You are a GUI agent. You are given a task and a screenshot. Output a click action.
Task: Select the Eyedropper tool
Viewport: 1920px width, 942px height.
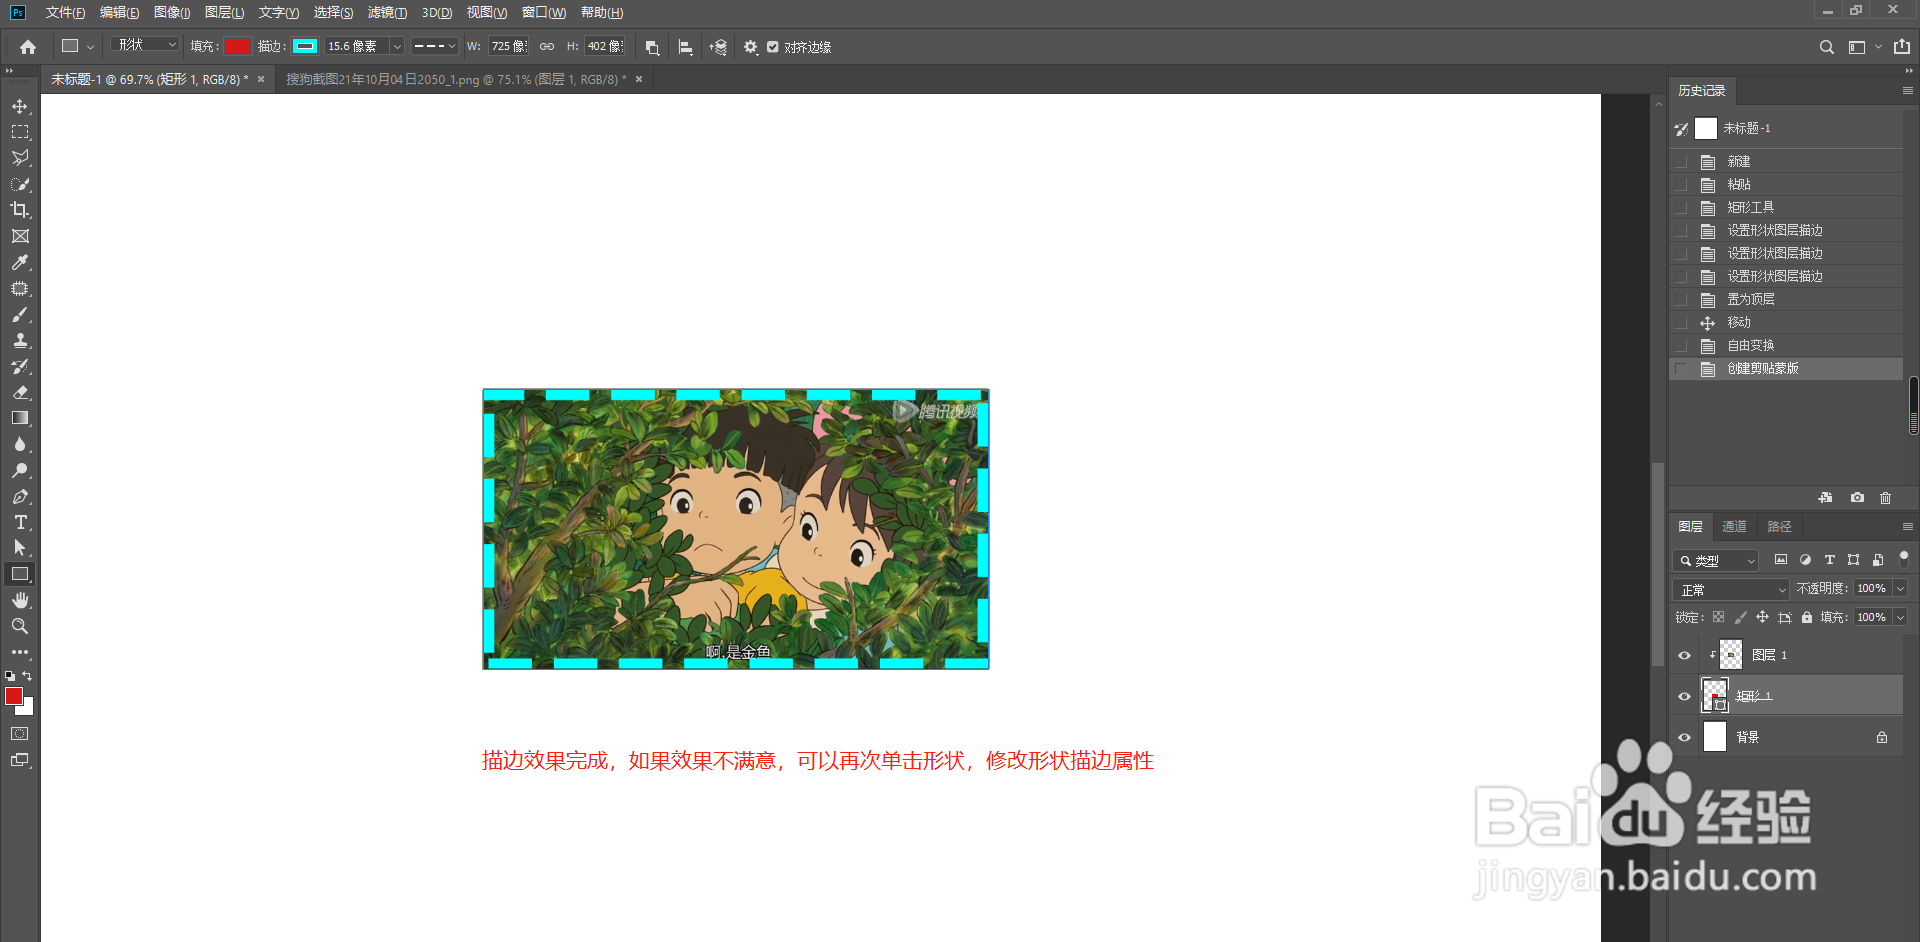point(20,262)
